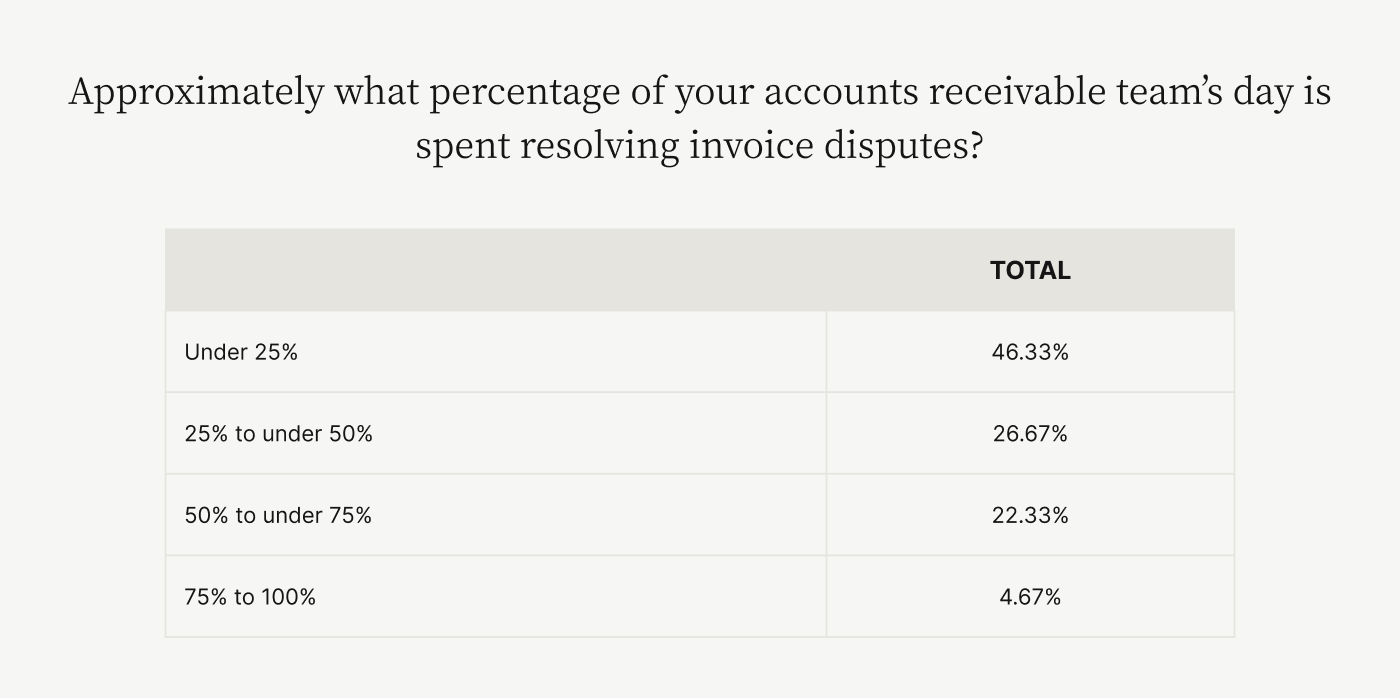Click the empty header cell above row labels
1400x698 pixels.
pos(496,270)
